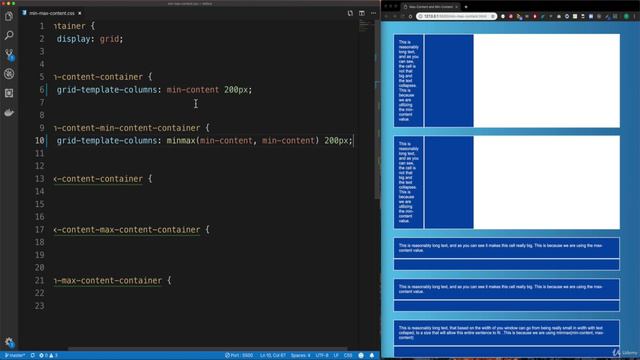This screenshot has width=640, height=360.
Task: Bookmark the page with the address bar star
Action: (x=493, y=16)
